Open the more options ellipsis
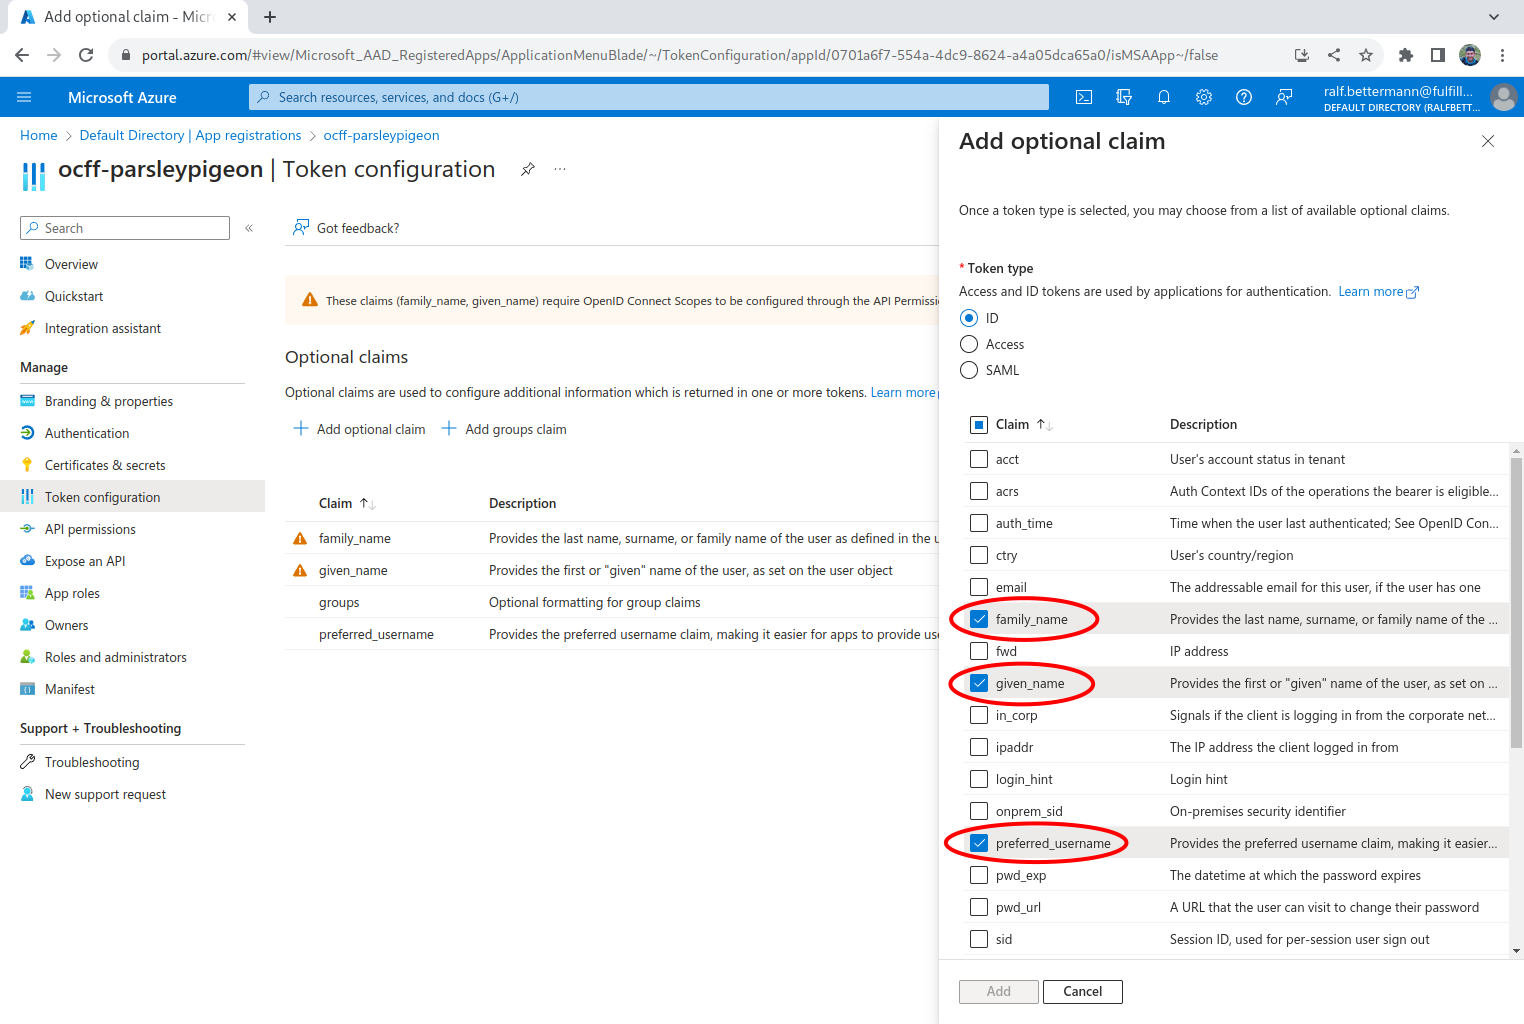 click(x=560, y=169)
